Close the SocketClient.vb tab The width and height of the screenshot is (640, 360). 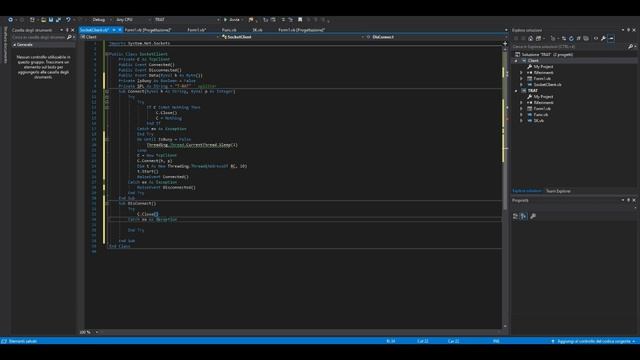120,30
